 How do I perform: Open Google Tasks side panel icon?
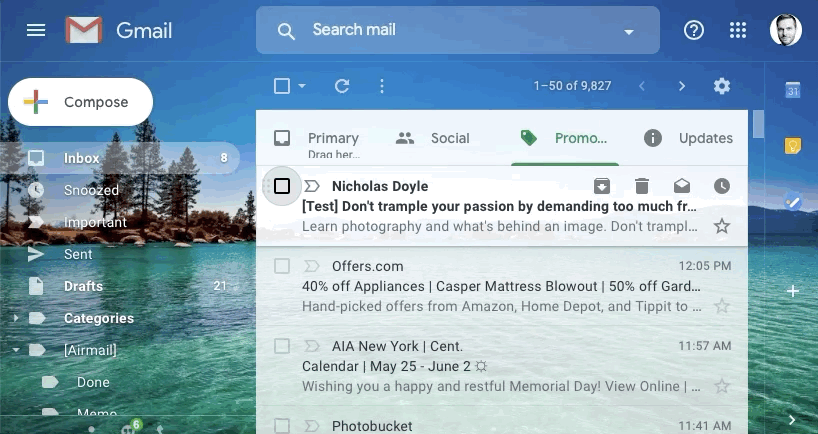(x=792, y=201)
